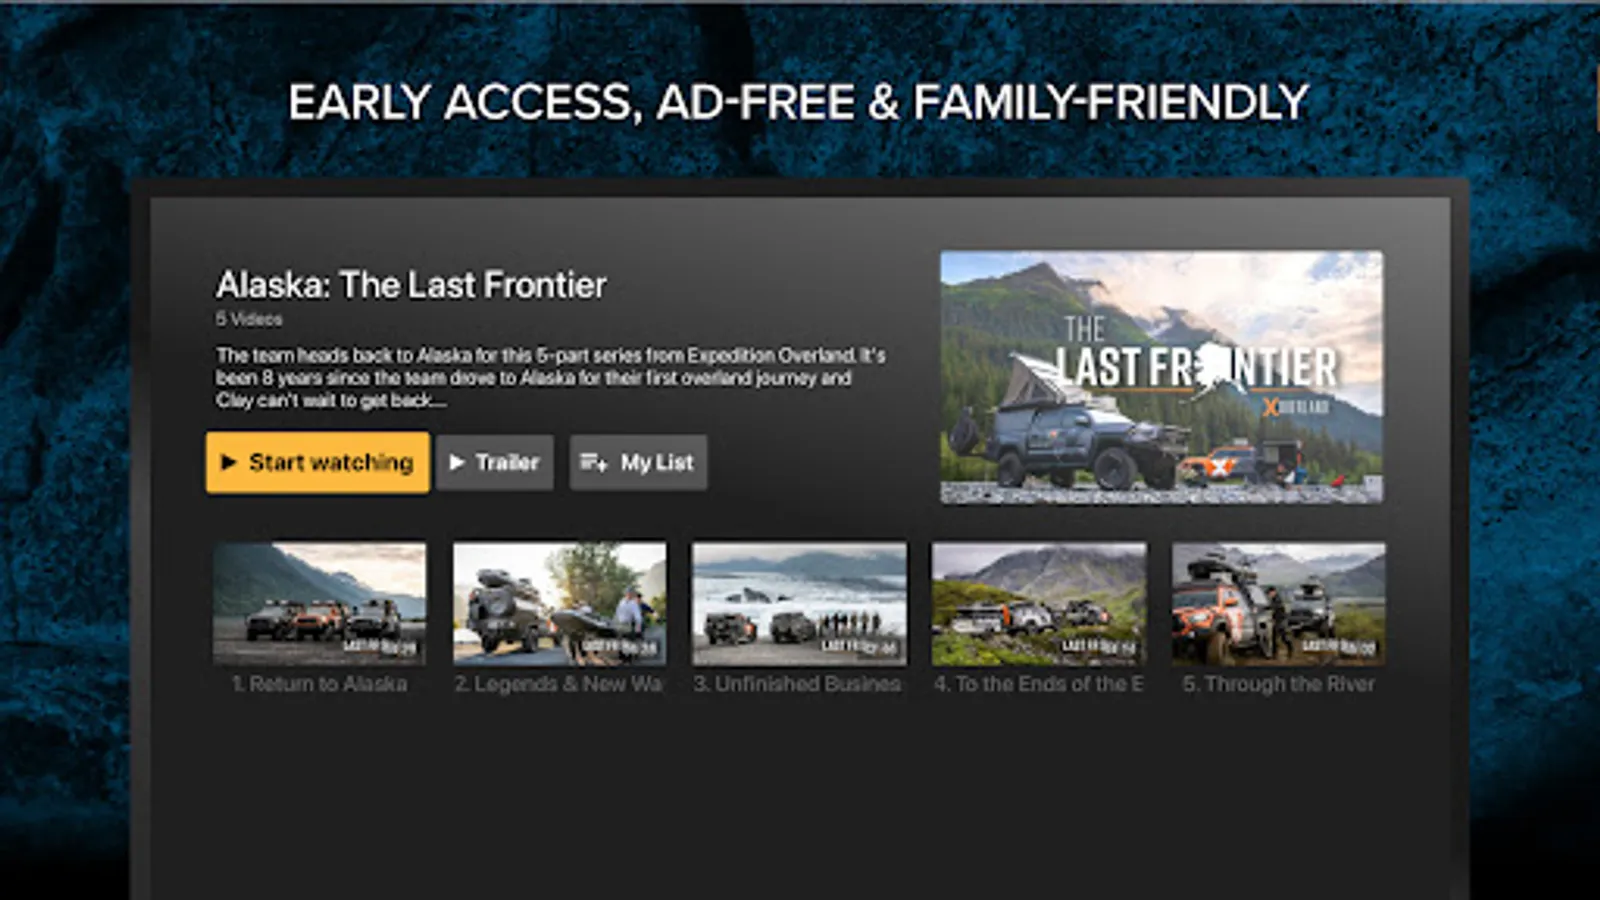Open the Trailer button
Viewport: 1600px width, 900px height.
coord(495,462)
